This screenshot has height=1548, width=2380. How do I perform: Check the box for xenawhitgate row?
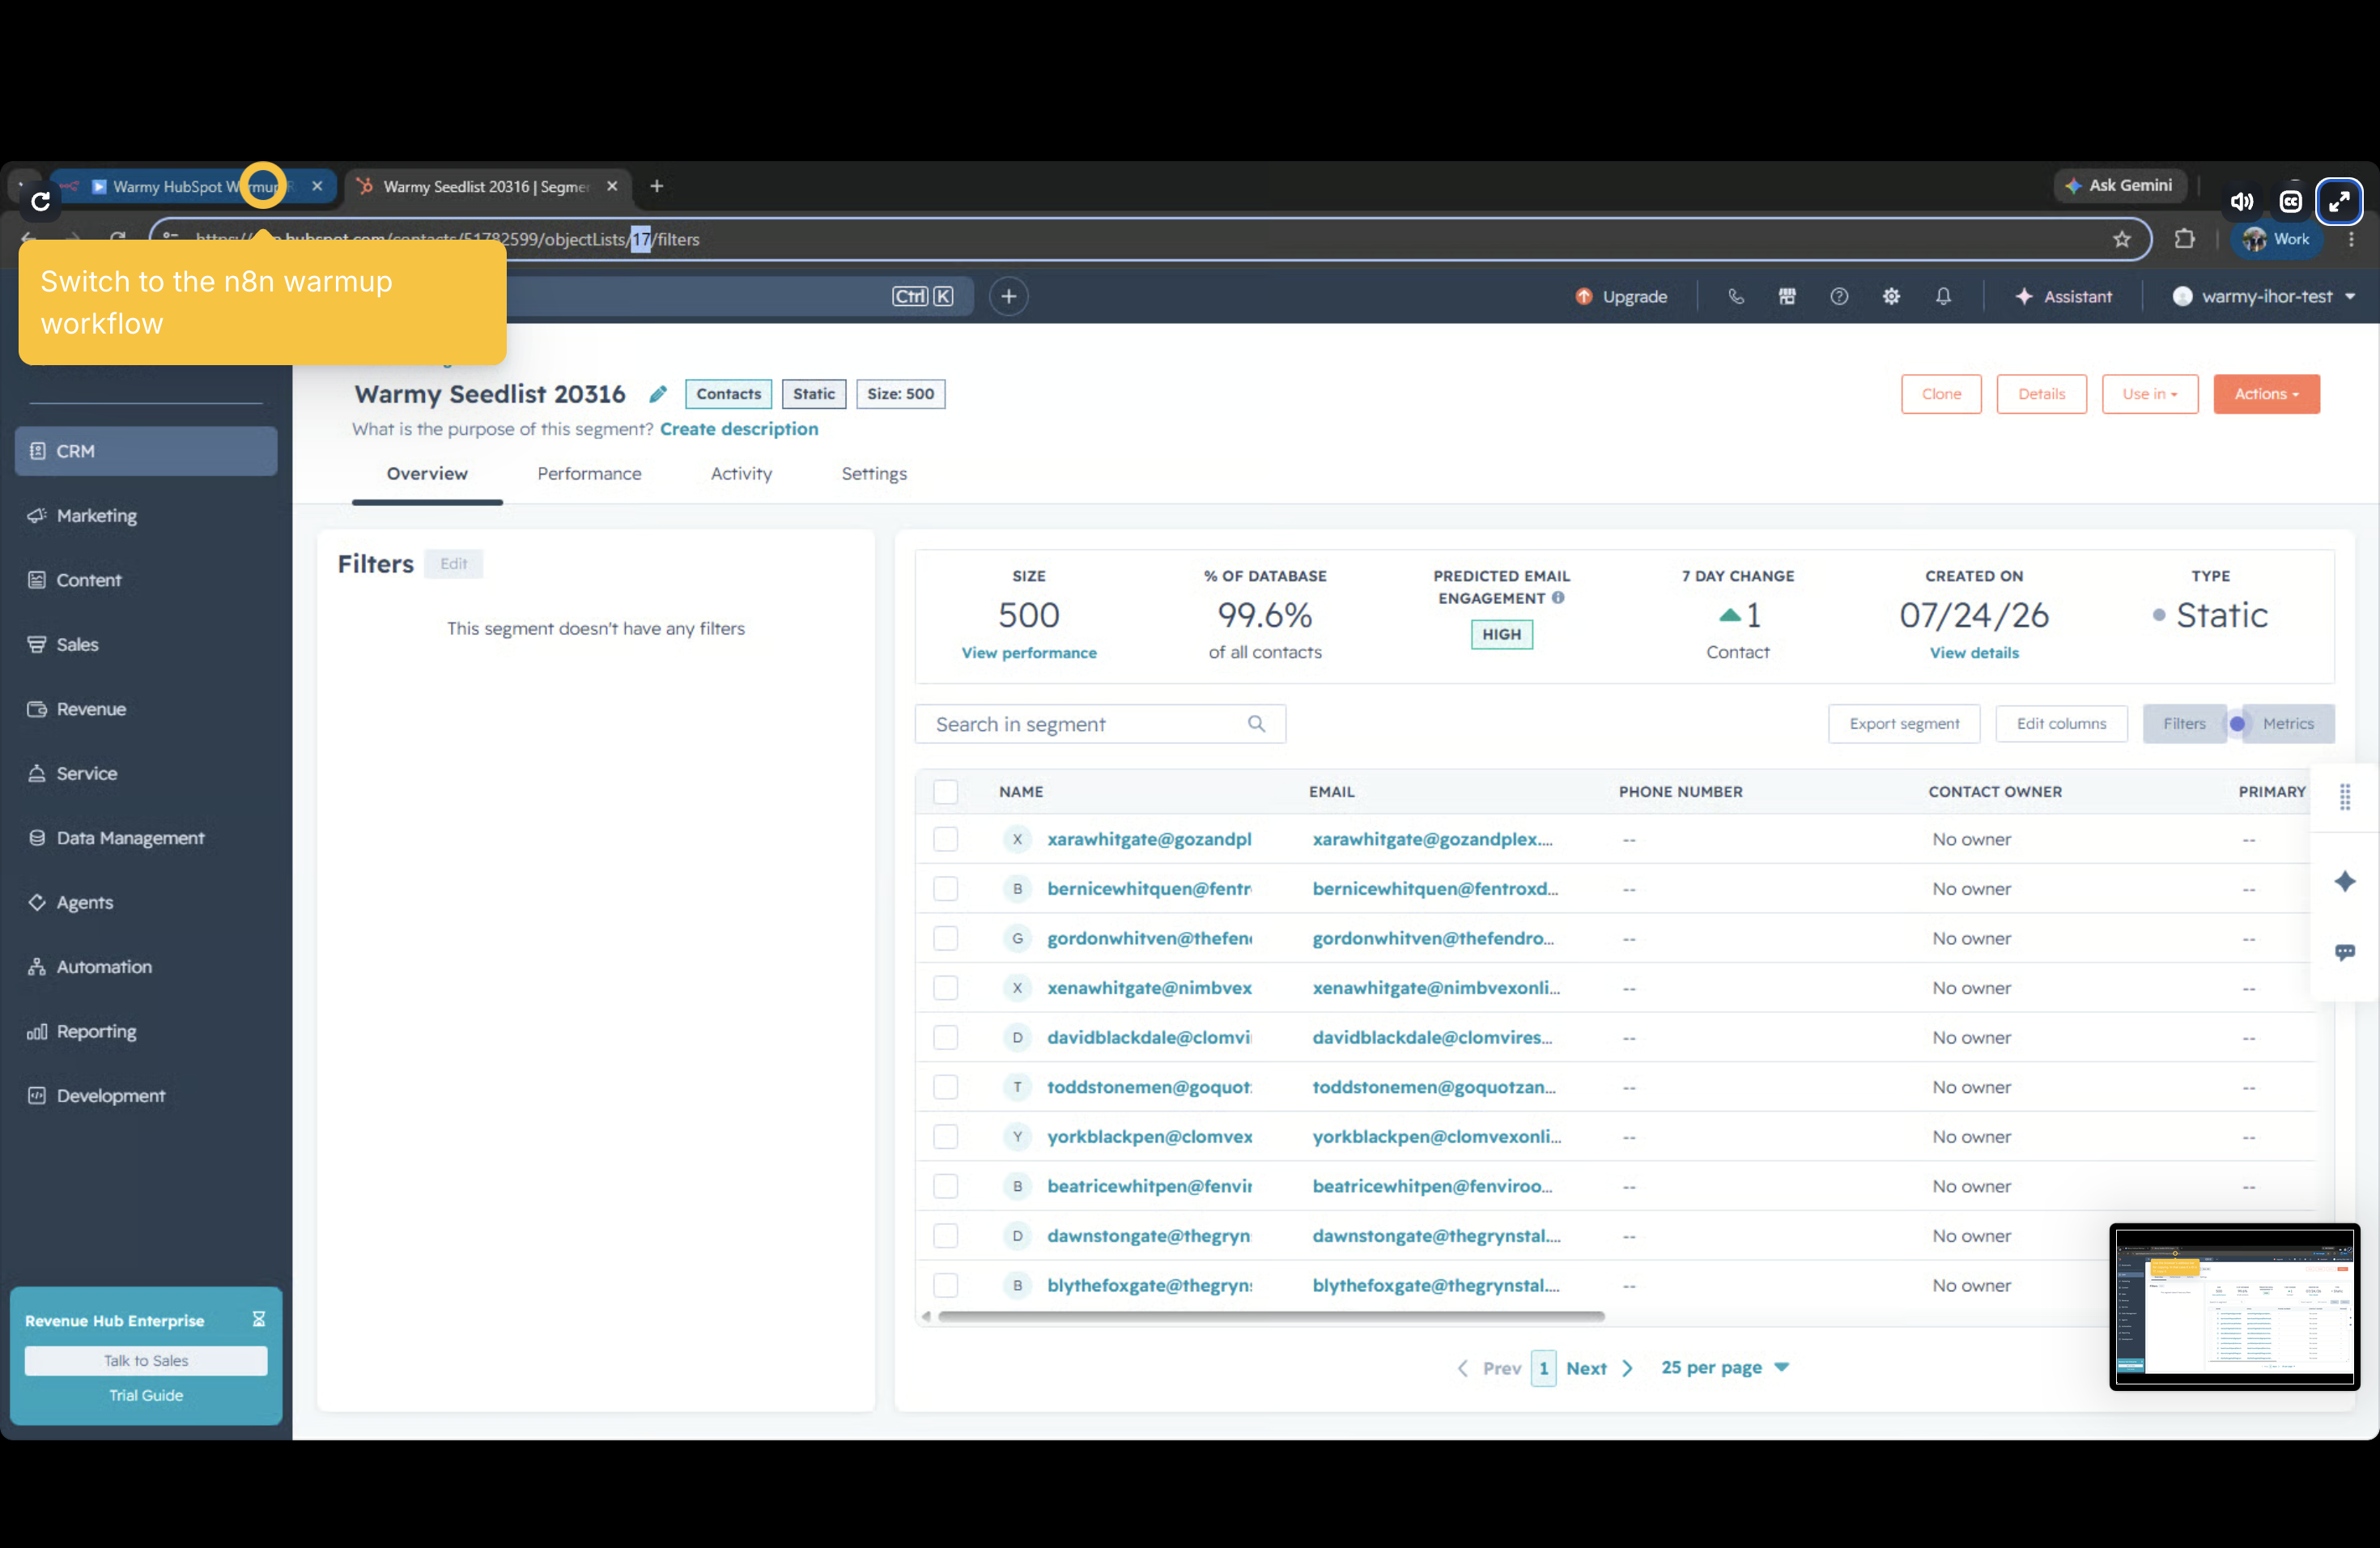pyautogui.click(x=945, y=988)
